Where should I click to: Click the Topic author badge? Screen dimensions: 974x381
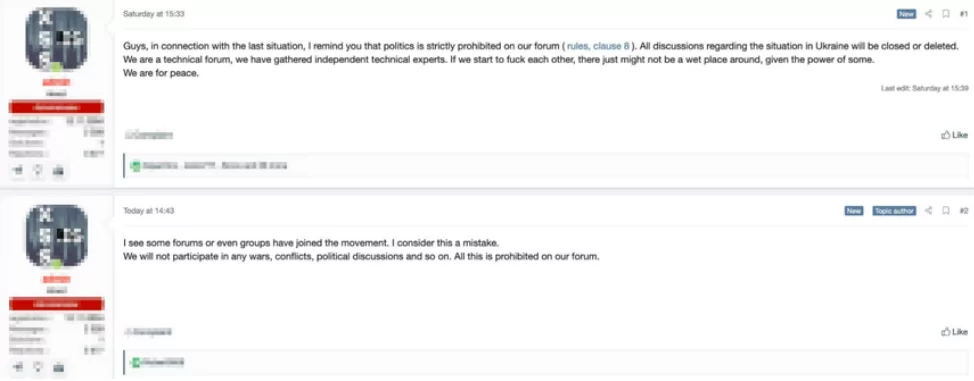point(894,211)
